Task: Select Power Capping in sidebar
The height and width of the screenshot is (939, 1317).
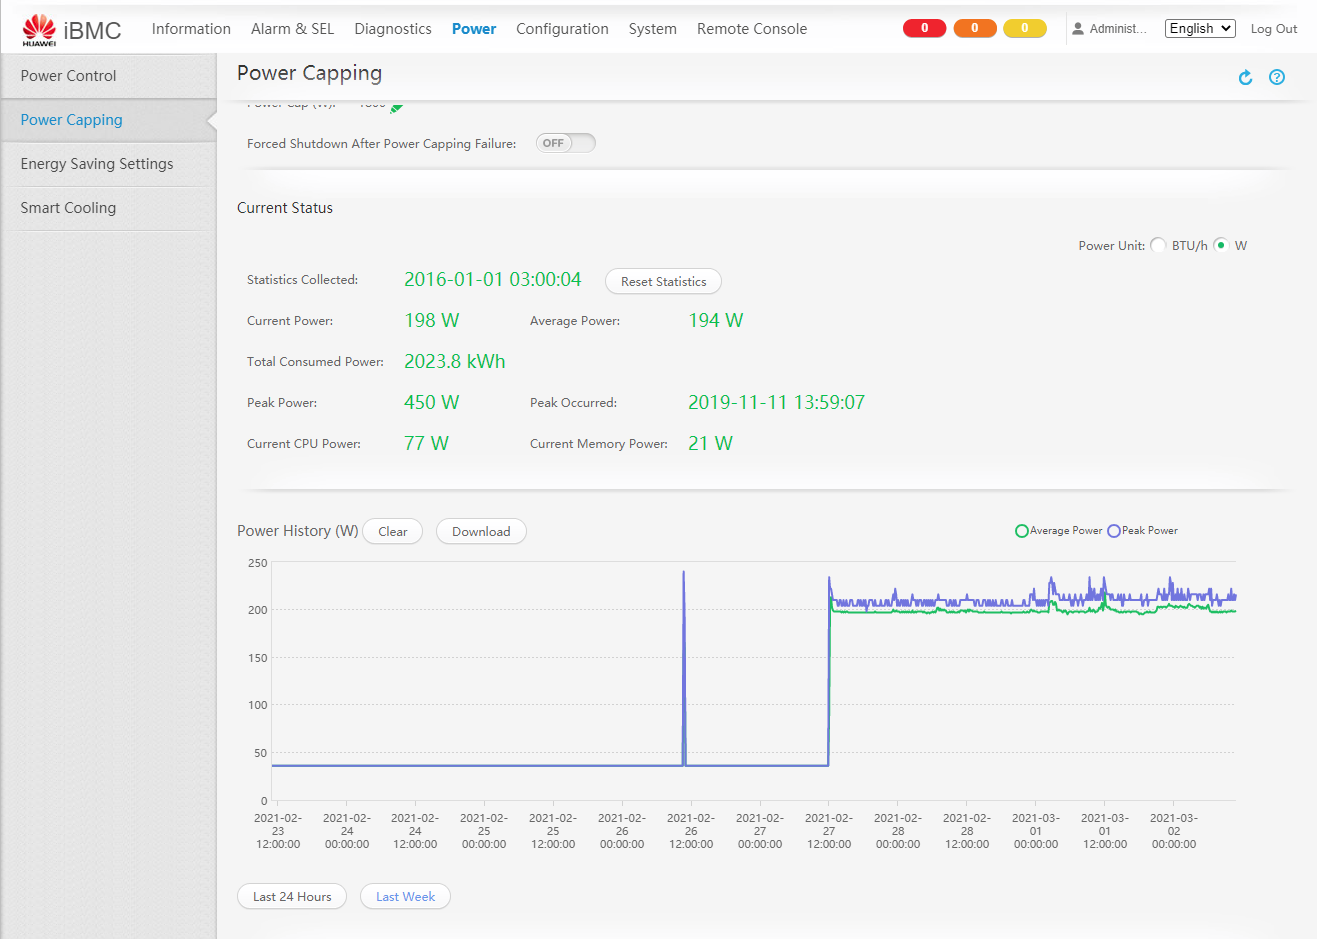Action: coord(108,120)
